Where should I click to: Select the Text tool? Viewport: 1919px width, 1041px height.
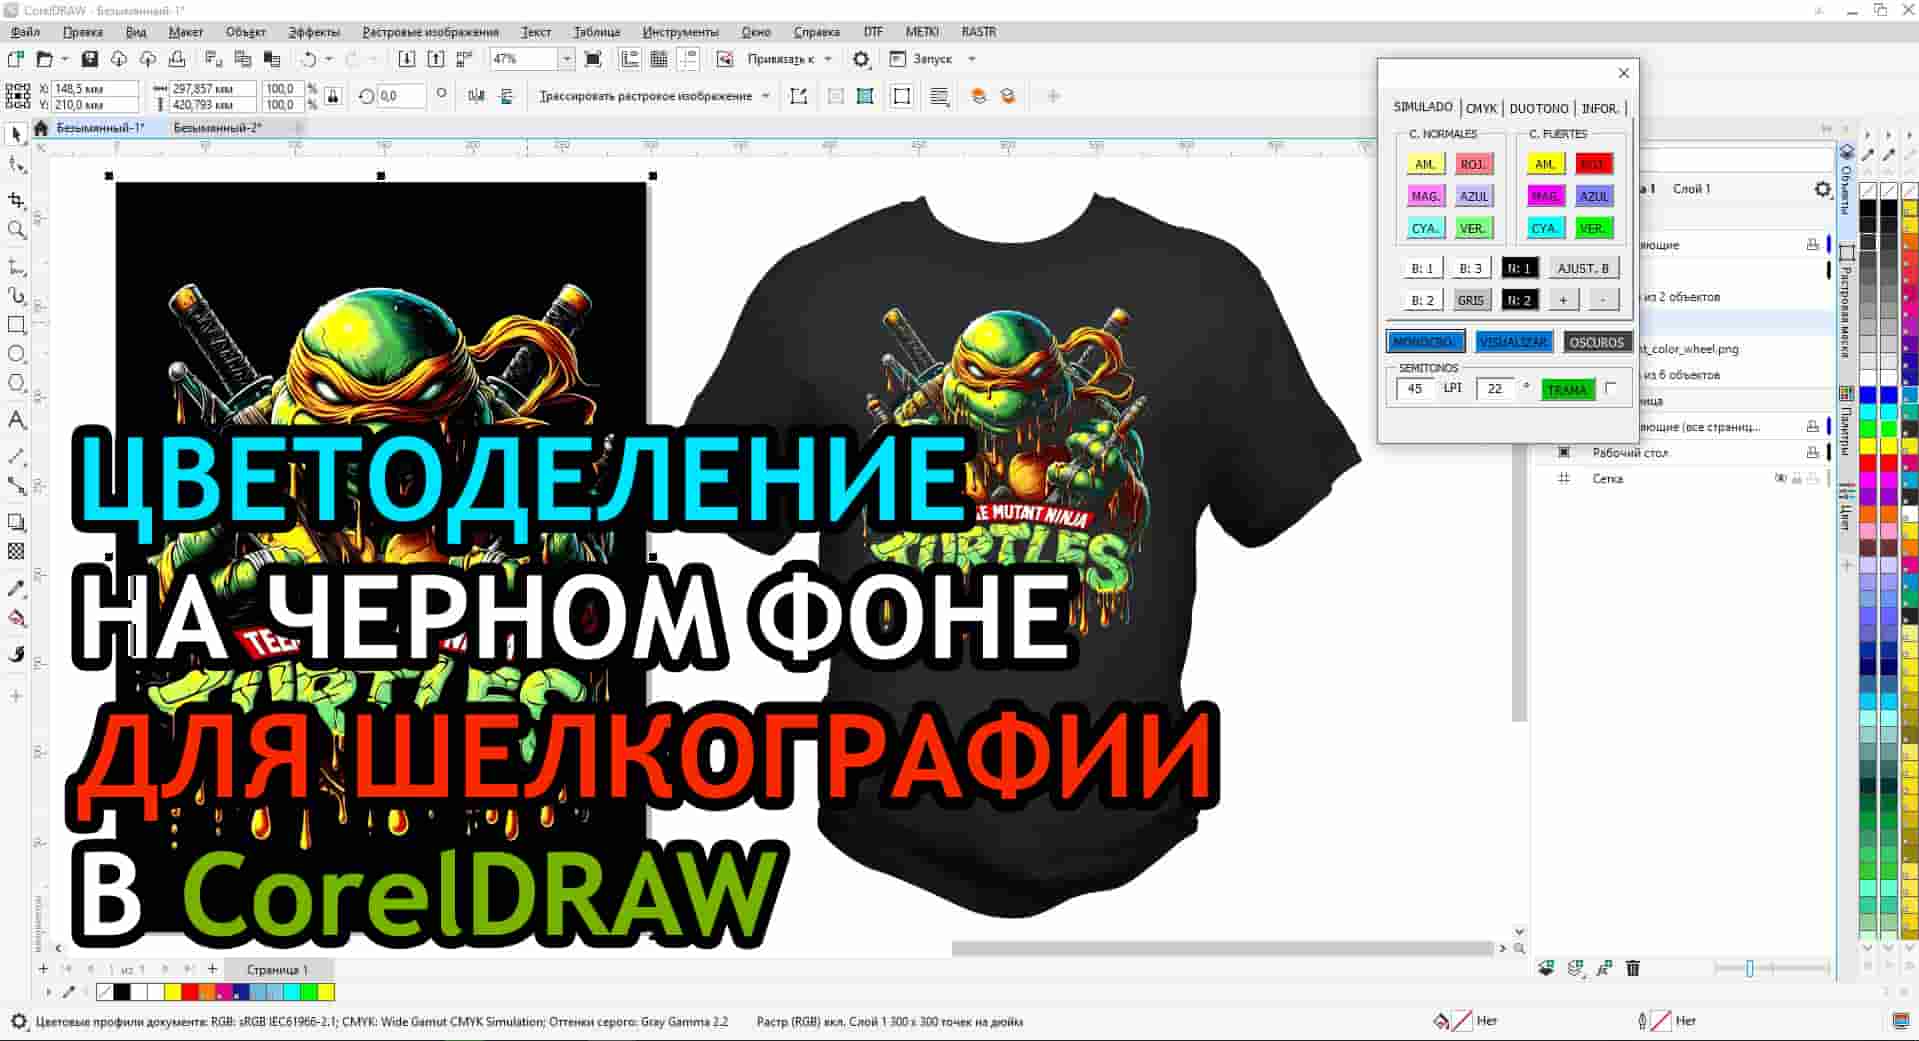(16, 420)
